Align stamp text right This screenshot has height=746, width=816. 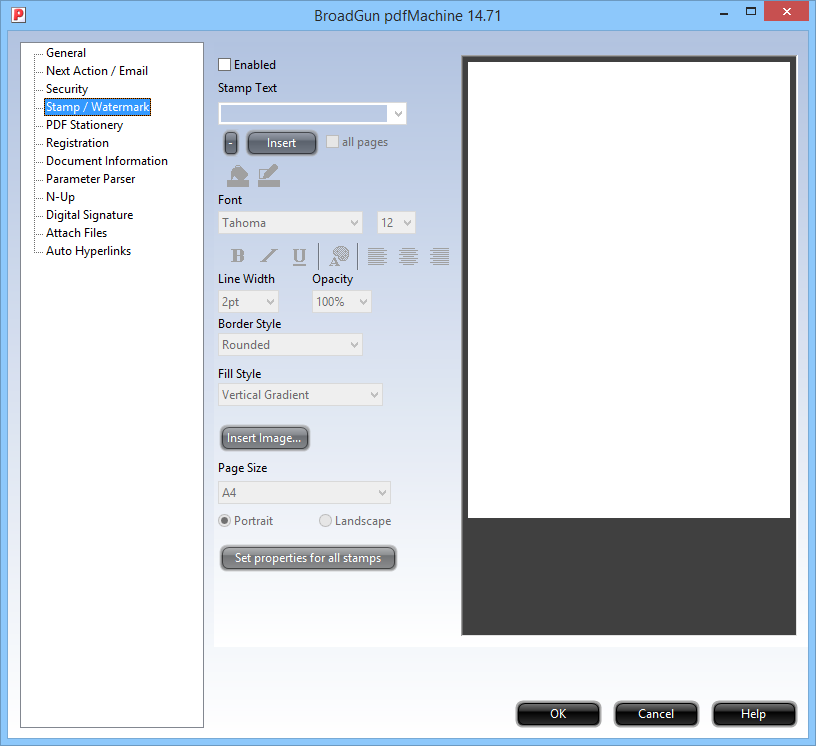point(440,256)
